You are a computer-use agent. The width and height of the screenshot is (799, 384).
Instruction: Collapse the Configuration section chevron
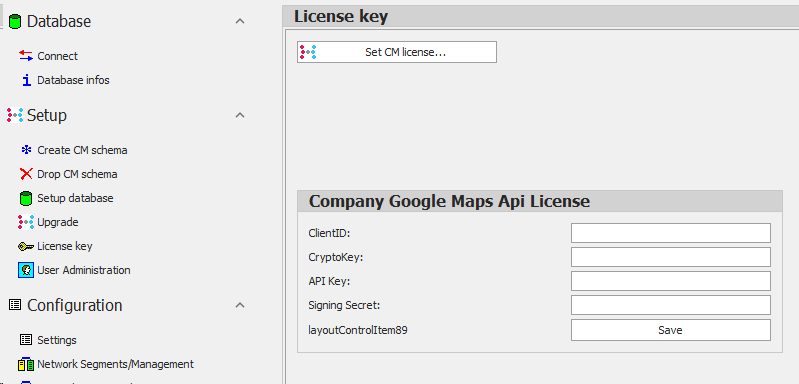tap(240, 305)
